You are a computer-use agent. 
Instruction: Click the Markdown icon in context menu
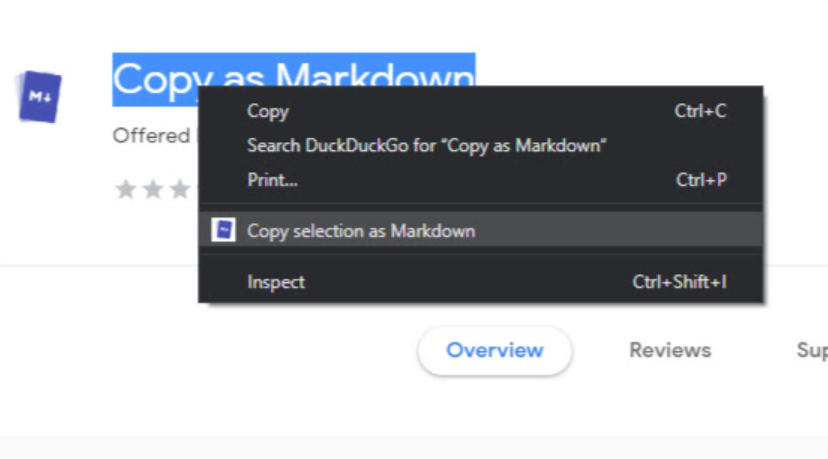[x=223, y=230]
